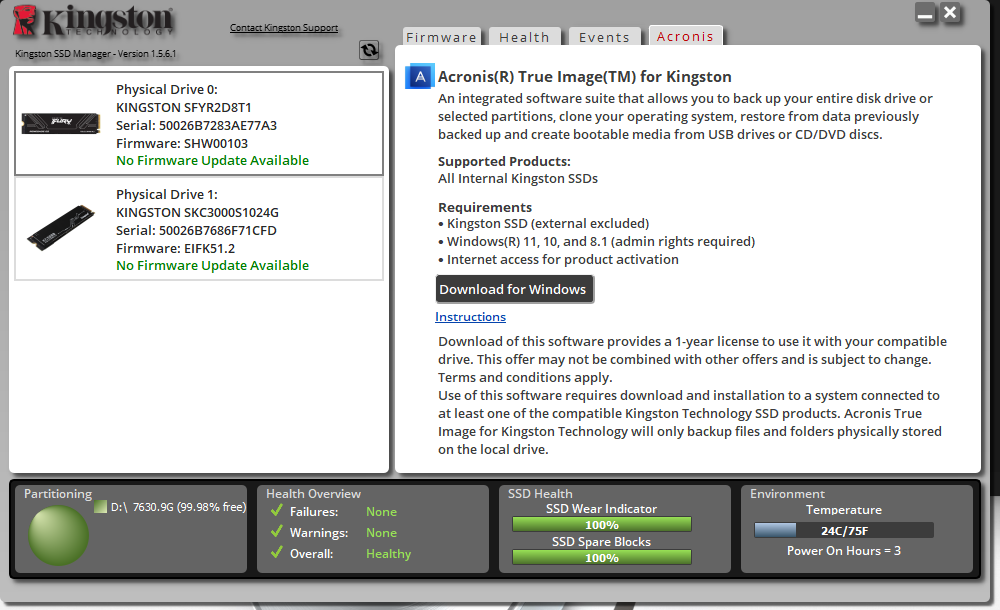Click Overall: Healthy value
The image size is (1000, 610).
click(388, 554)
